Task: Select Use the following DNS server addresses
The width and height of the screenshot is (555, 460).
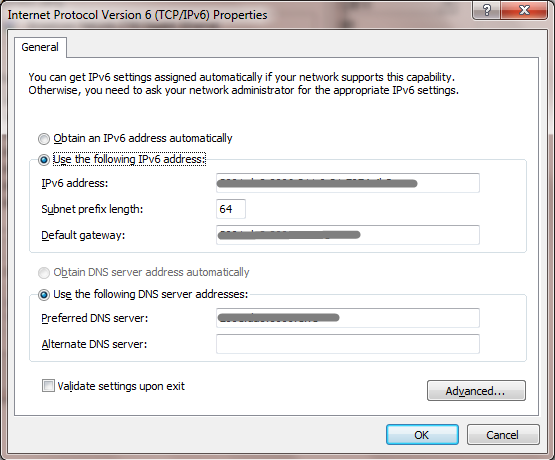Action: 44,294
